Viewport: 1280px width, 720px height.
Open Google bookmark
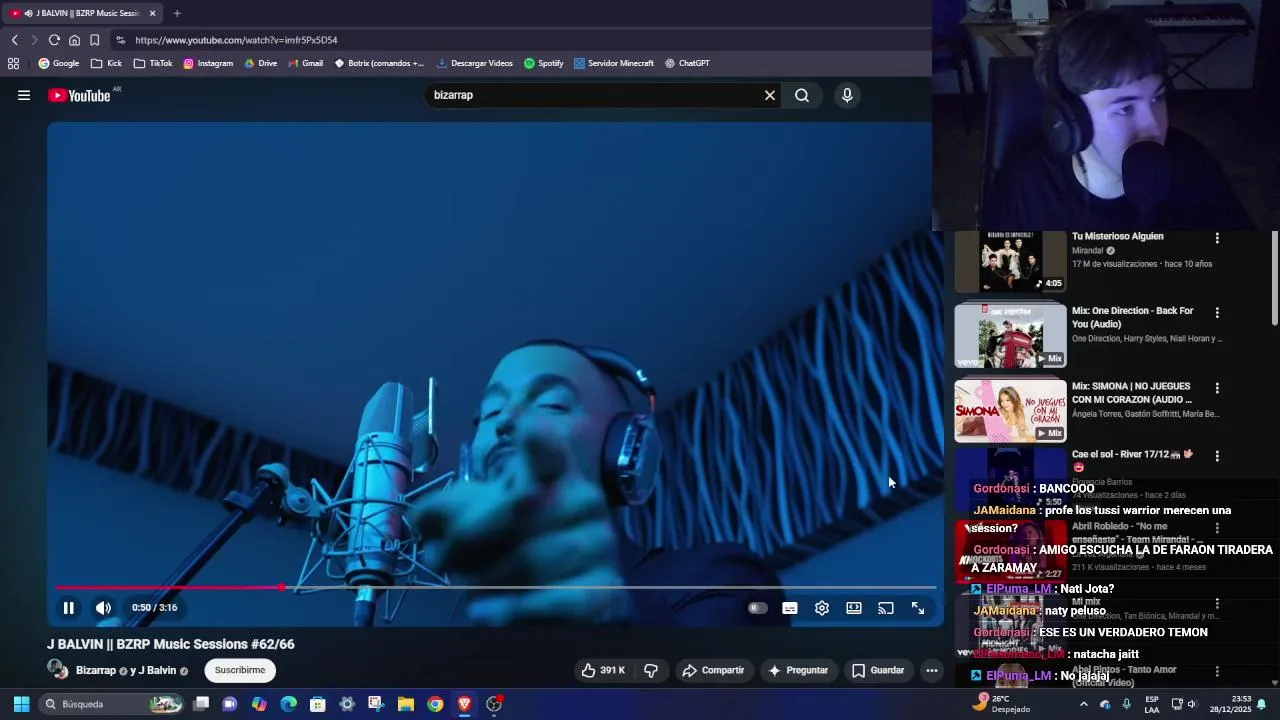tap(58, 63)
